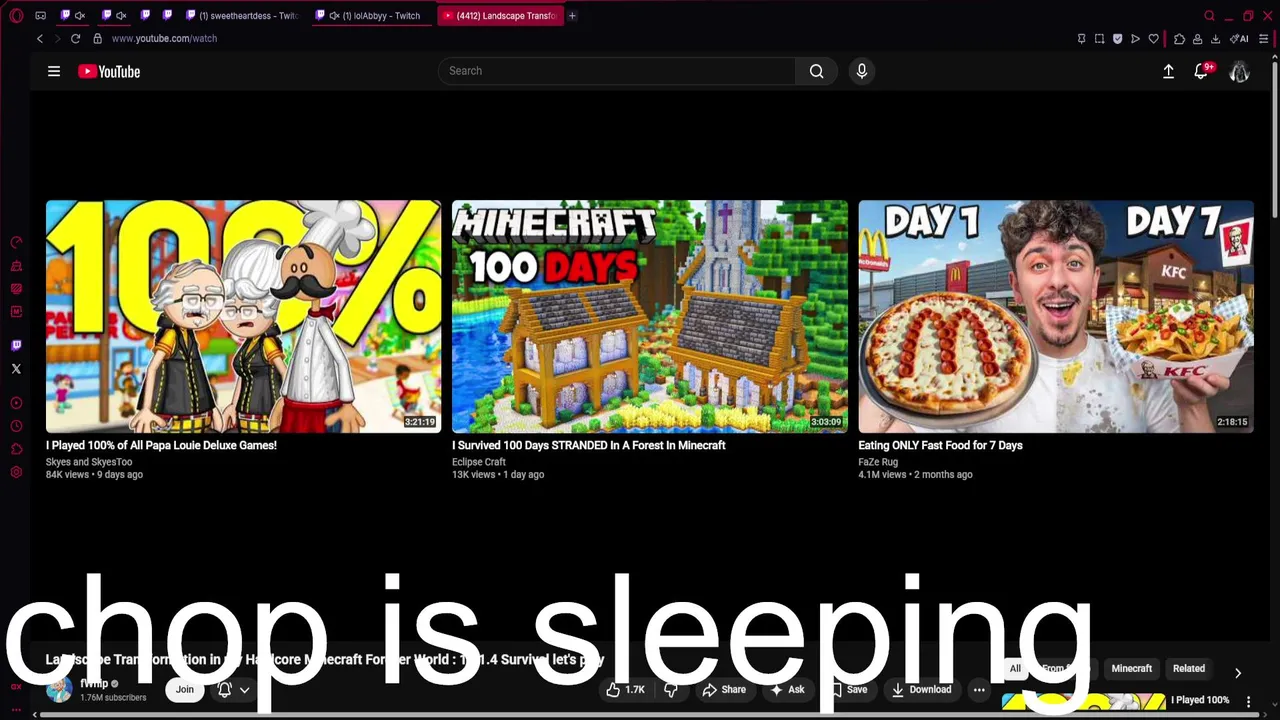1280x720 pixels.
Task: View site info via address bar padlock
Action: click(97, 38)
